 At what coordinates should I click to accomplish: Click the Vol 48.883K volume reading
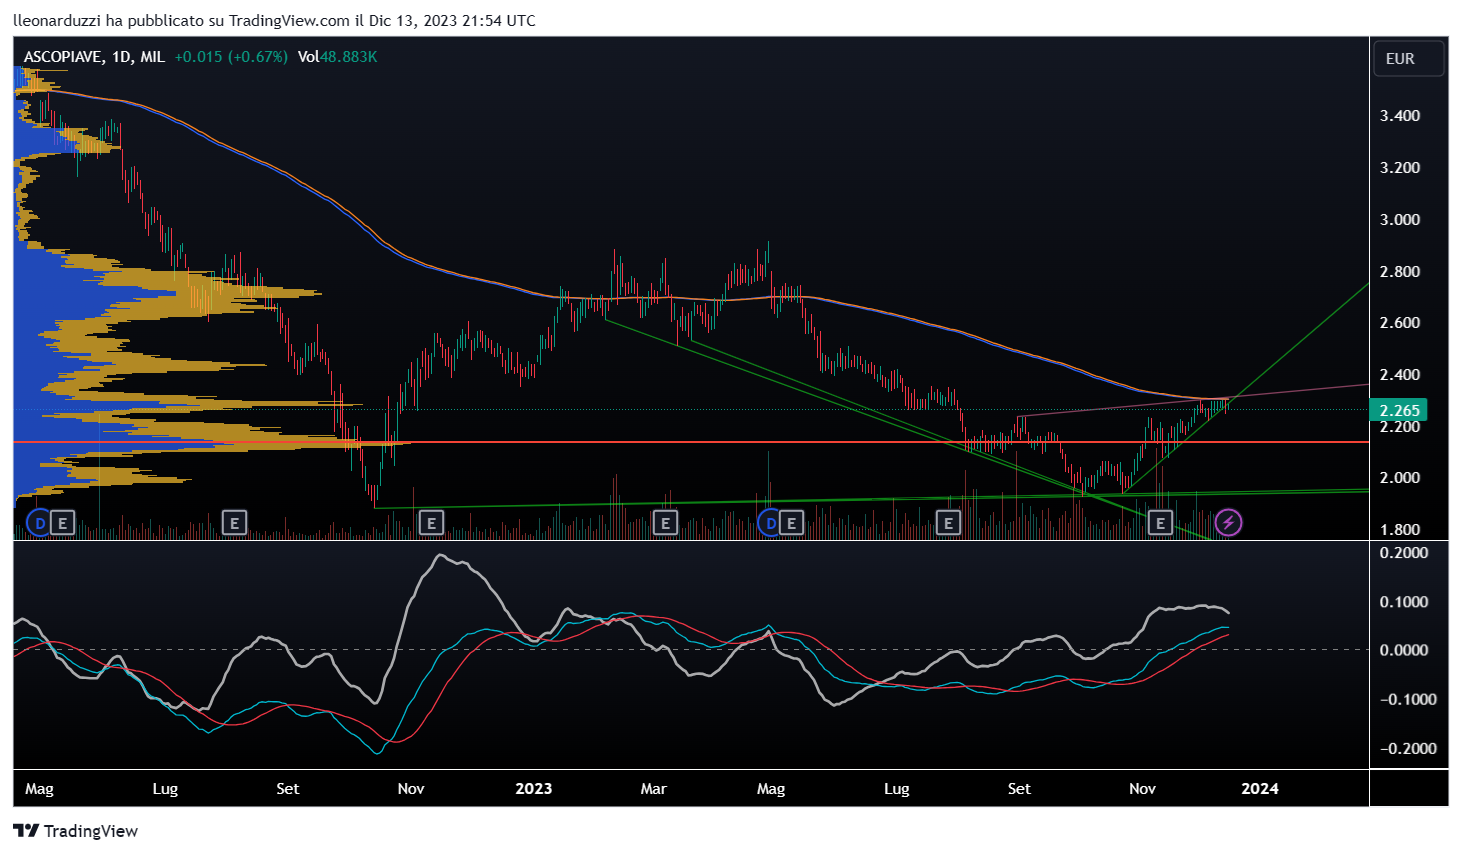(x=337, y=57)
